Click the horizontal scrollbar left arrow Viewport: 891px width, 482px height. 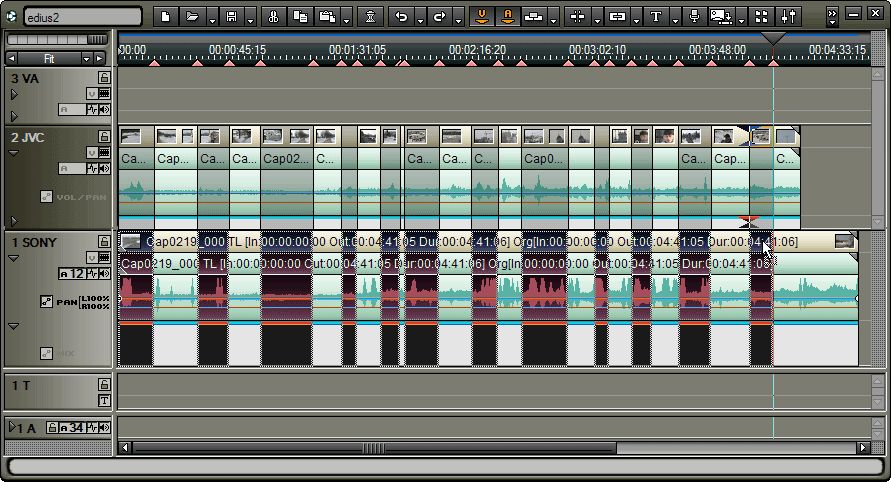click(x=125, y=448)
